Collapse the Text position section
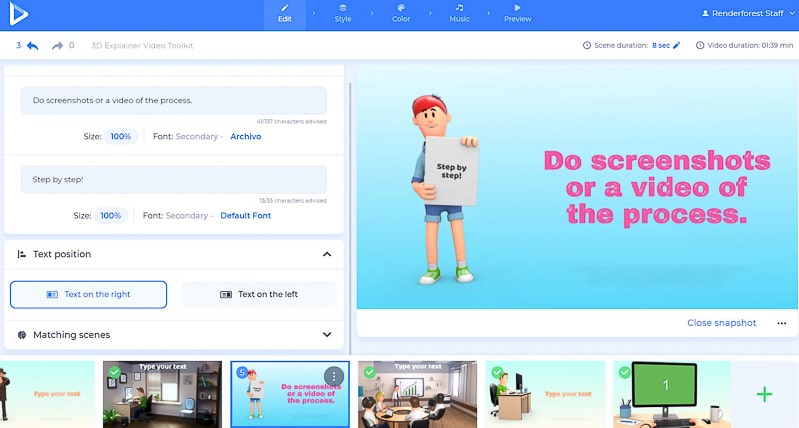 pyautogui.click(x=327, y=254)
